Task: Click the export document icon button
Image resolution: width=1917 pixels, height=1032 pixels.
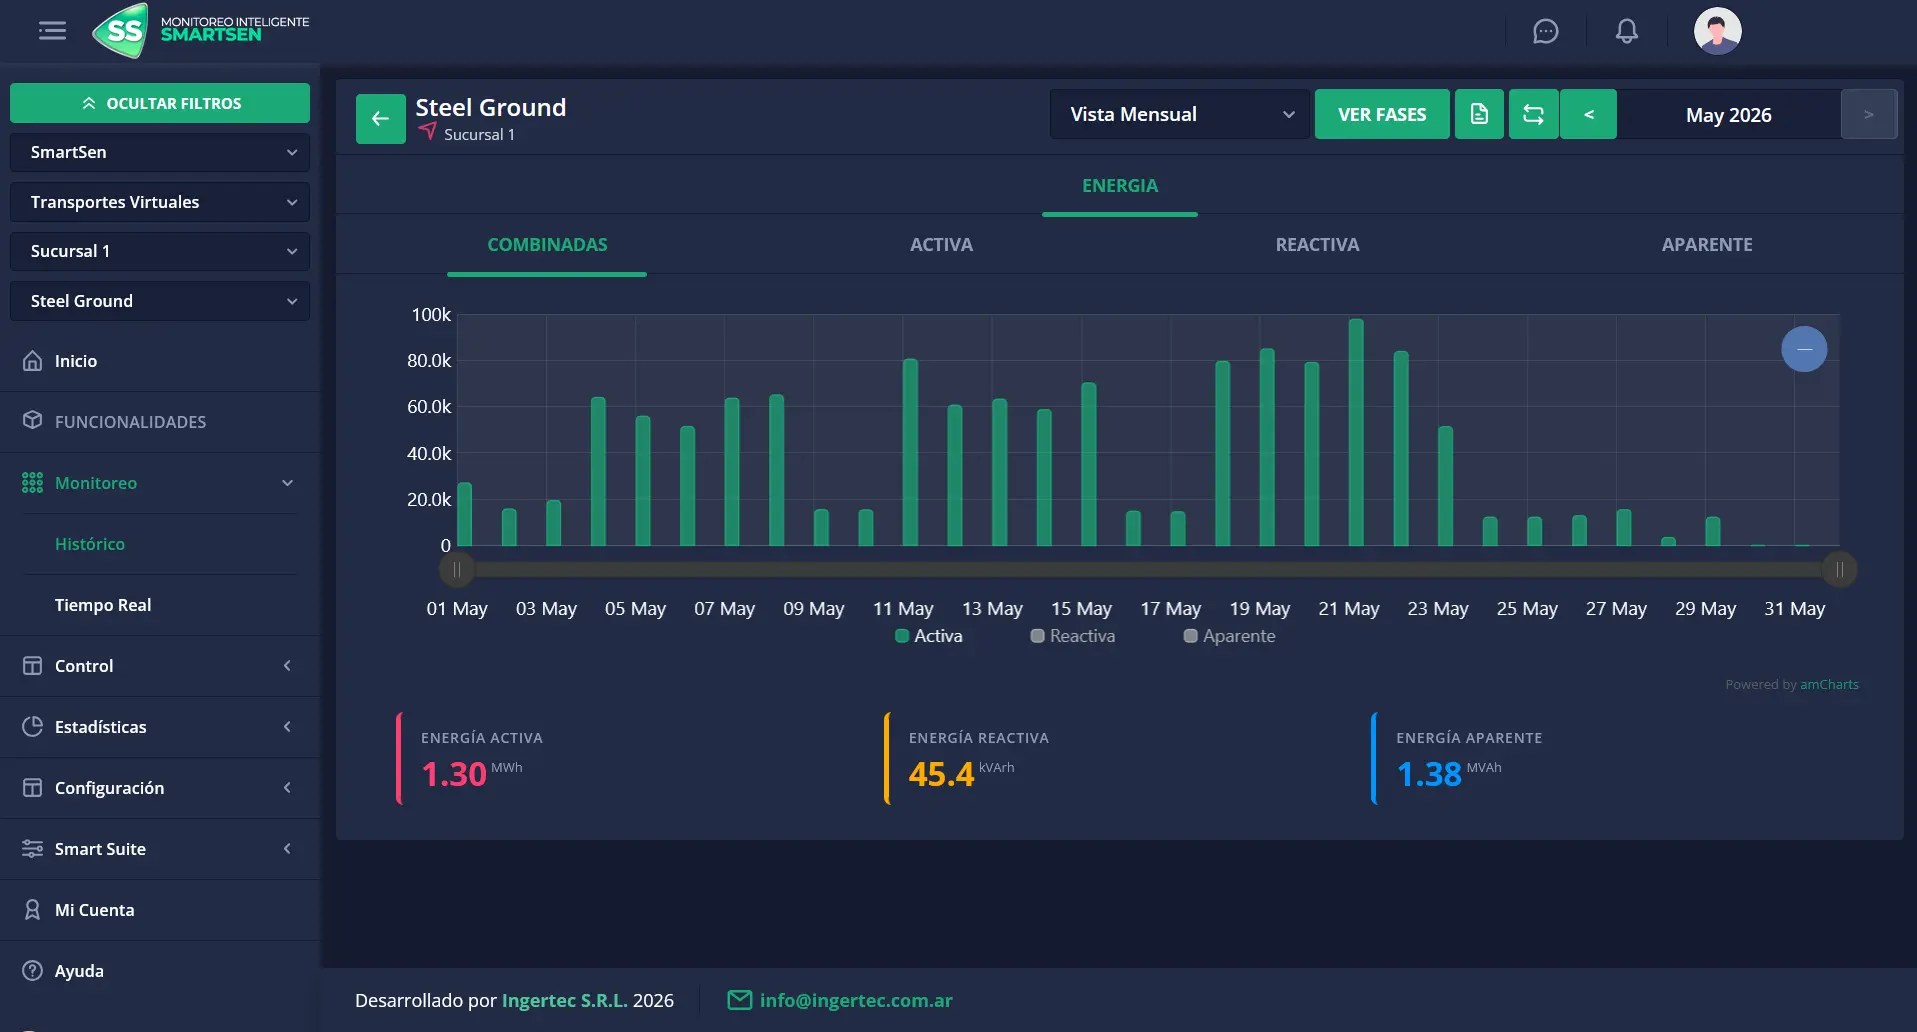Action: (x=1479, y=114)
